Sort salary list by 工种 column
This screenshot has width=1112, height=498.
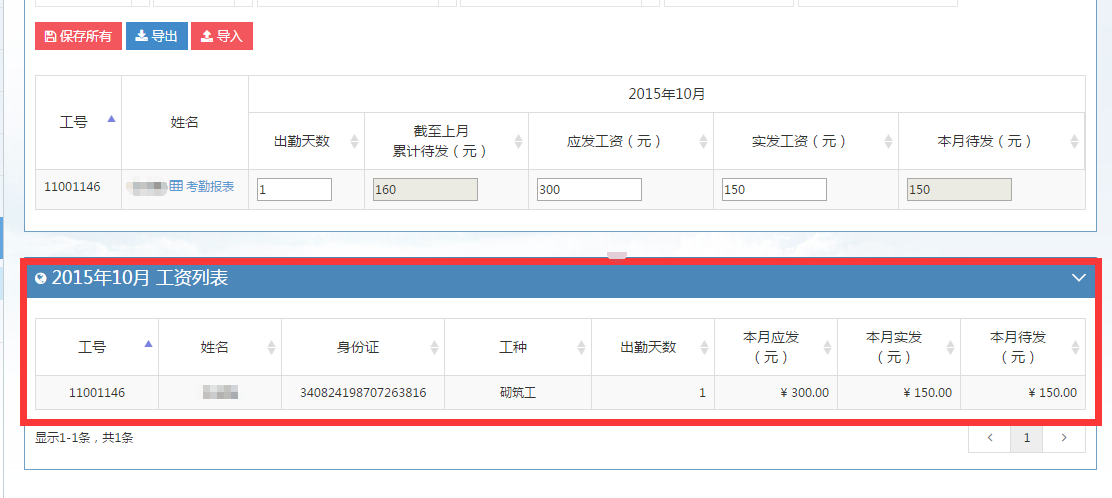click(581, 347)
